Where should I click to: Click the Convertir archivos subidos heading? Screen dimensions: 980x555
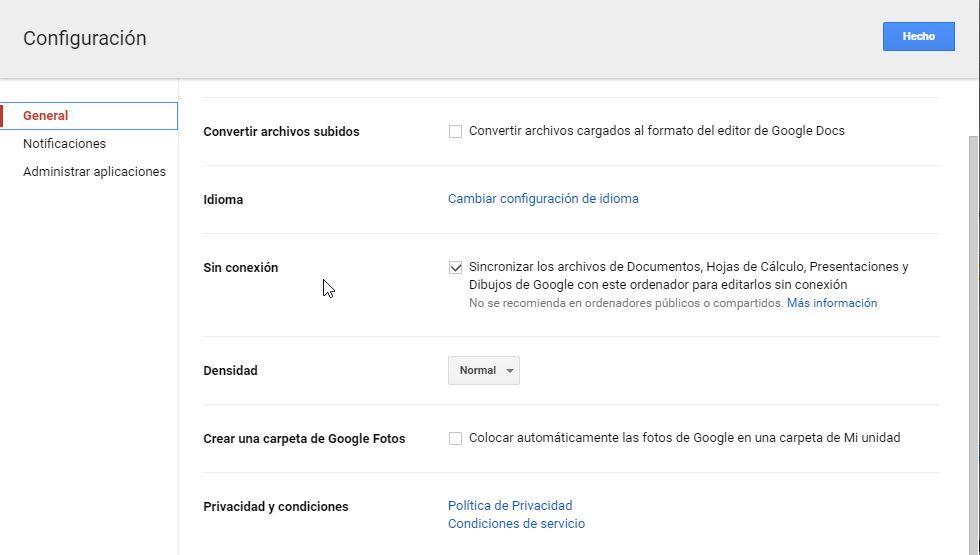pyautogui.click(x=281, y=132)
